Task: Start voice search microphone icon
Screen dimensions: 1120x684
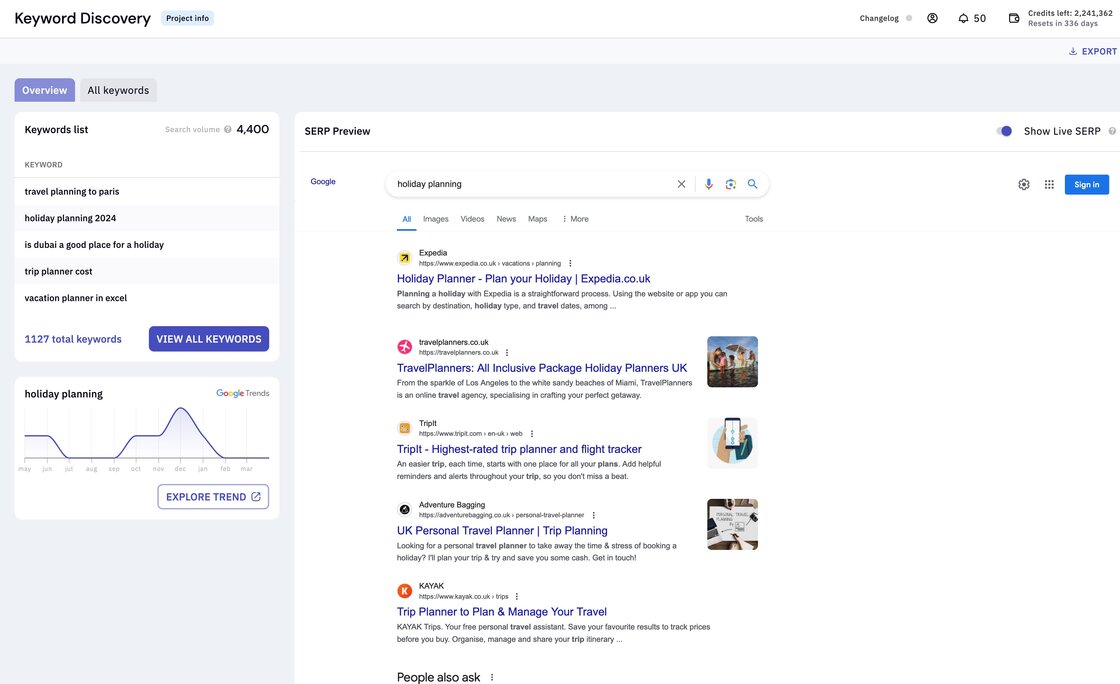Action: 709,184
